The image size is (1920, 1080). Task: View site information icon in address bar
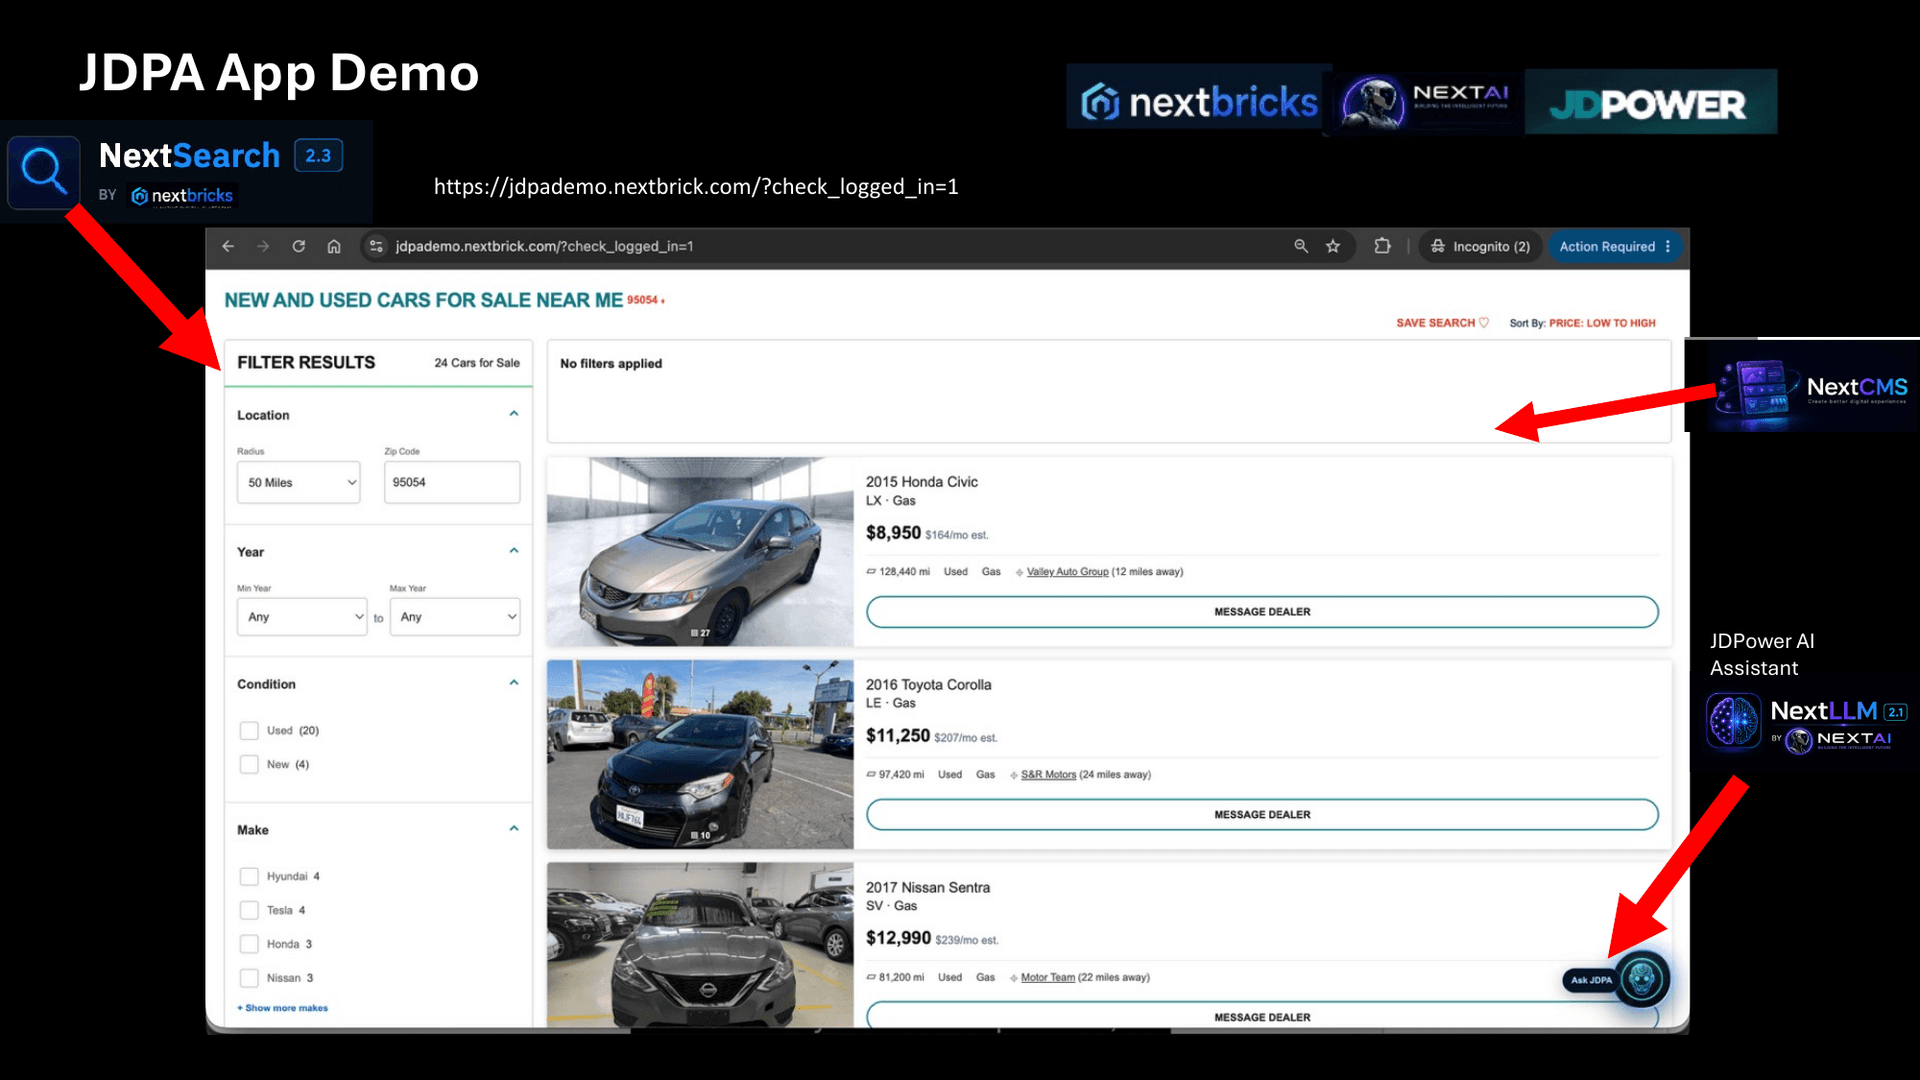pos(376,246)
